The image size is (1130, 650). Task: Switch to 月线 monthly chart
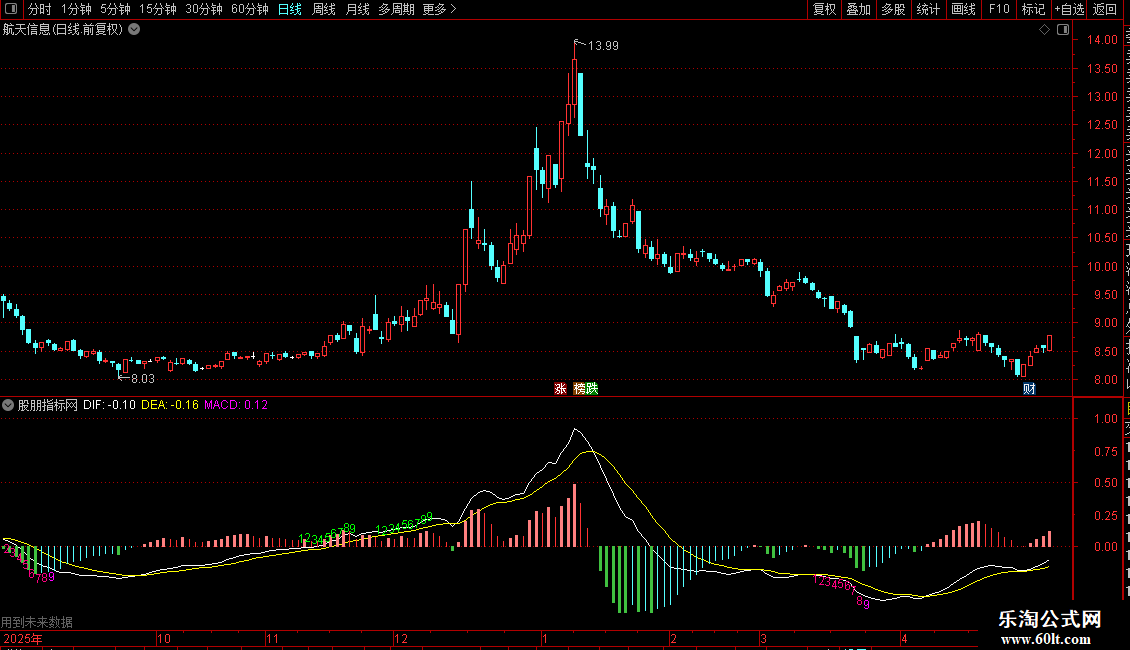coord(357,9)
